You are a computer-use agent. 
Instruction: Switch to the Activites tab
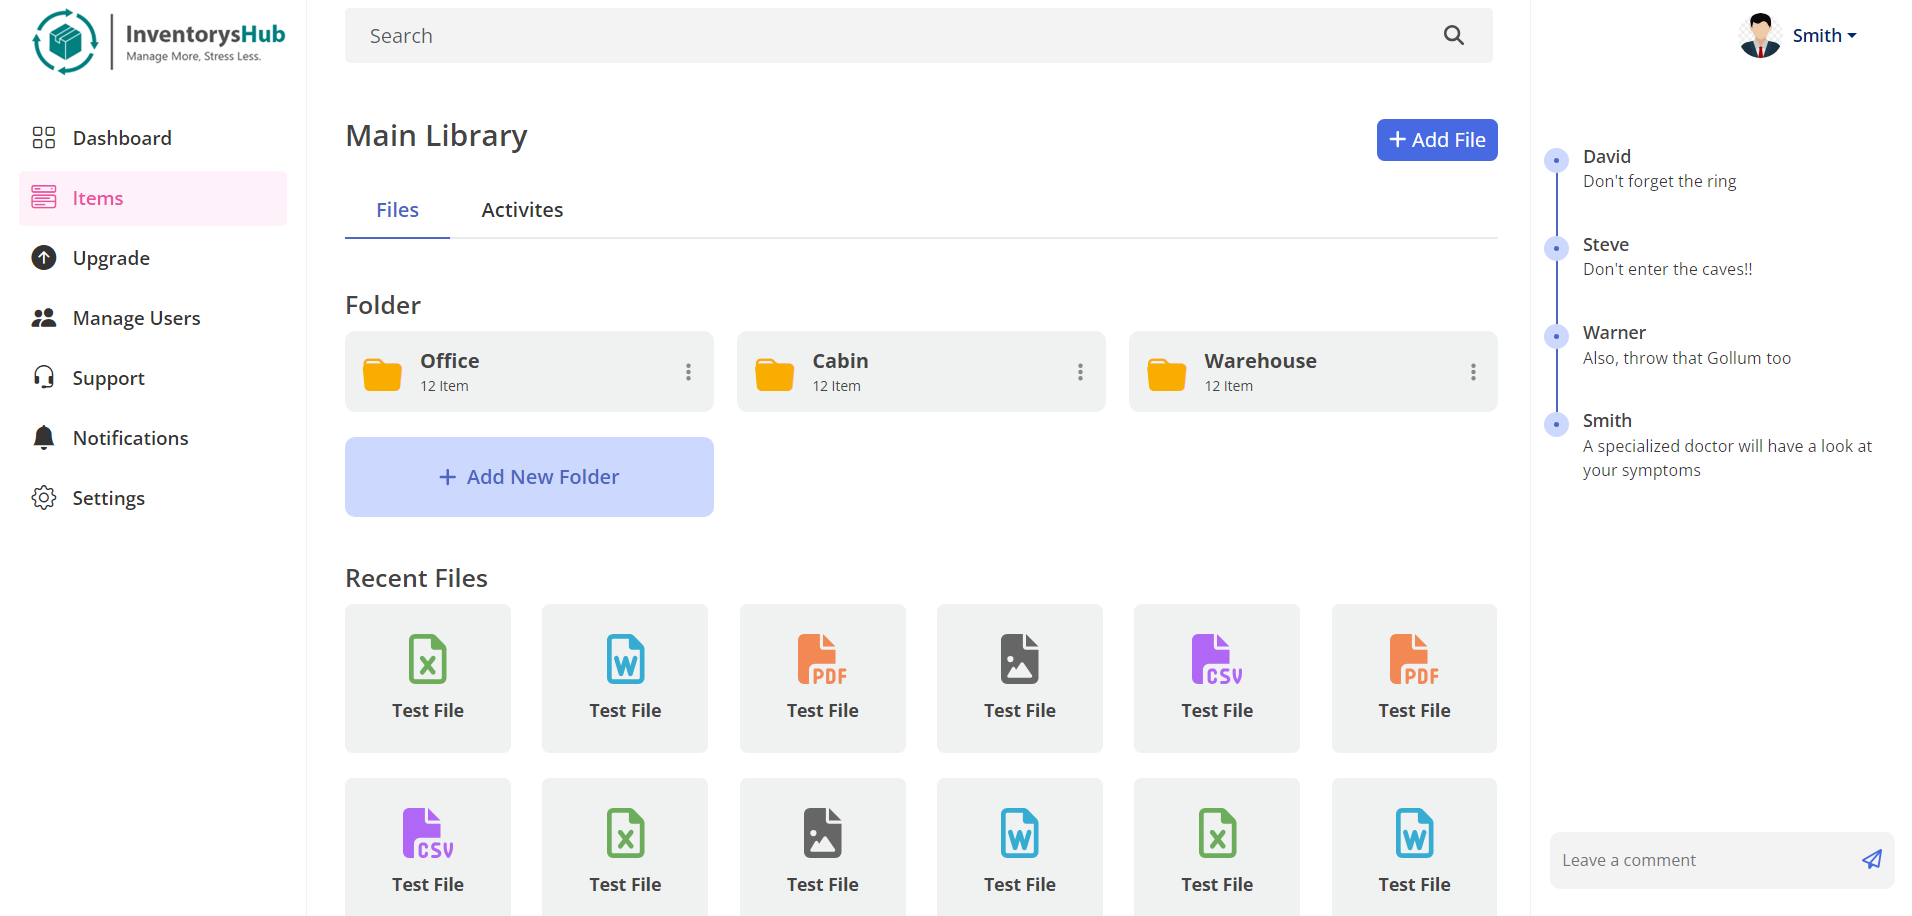tap(522, 210)
